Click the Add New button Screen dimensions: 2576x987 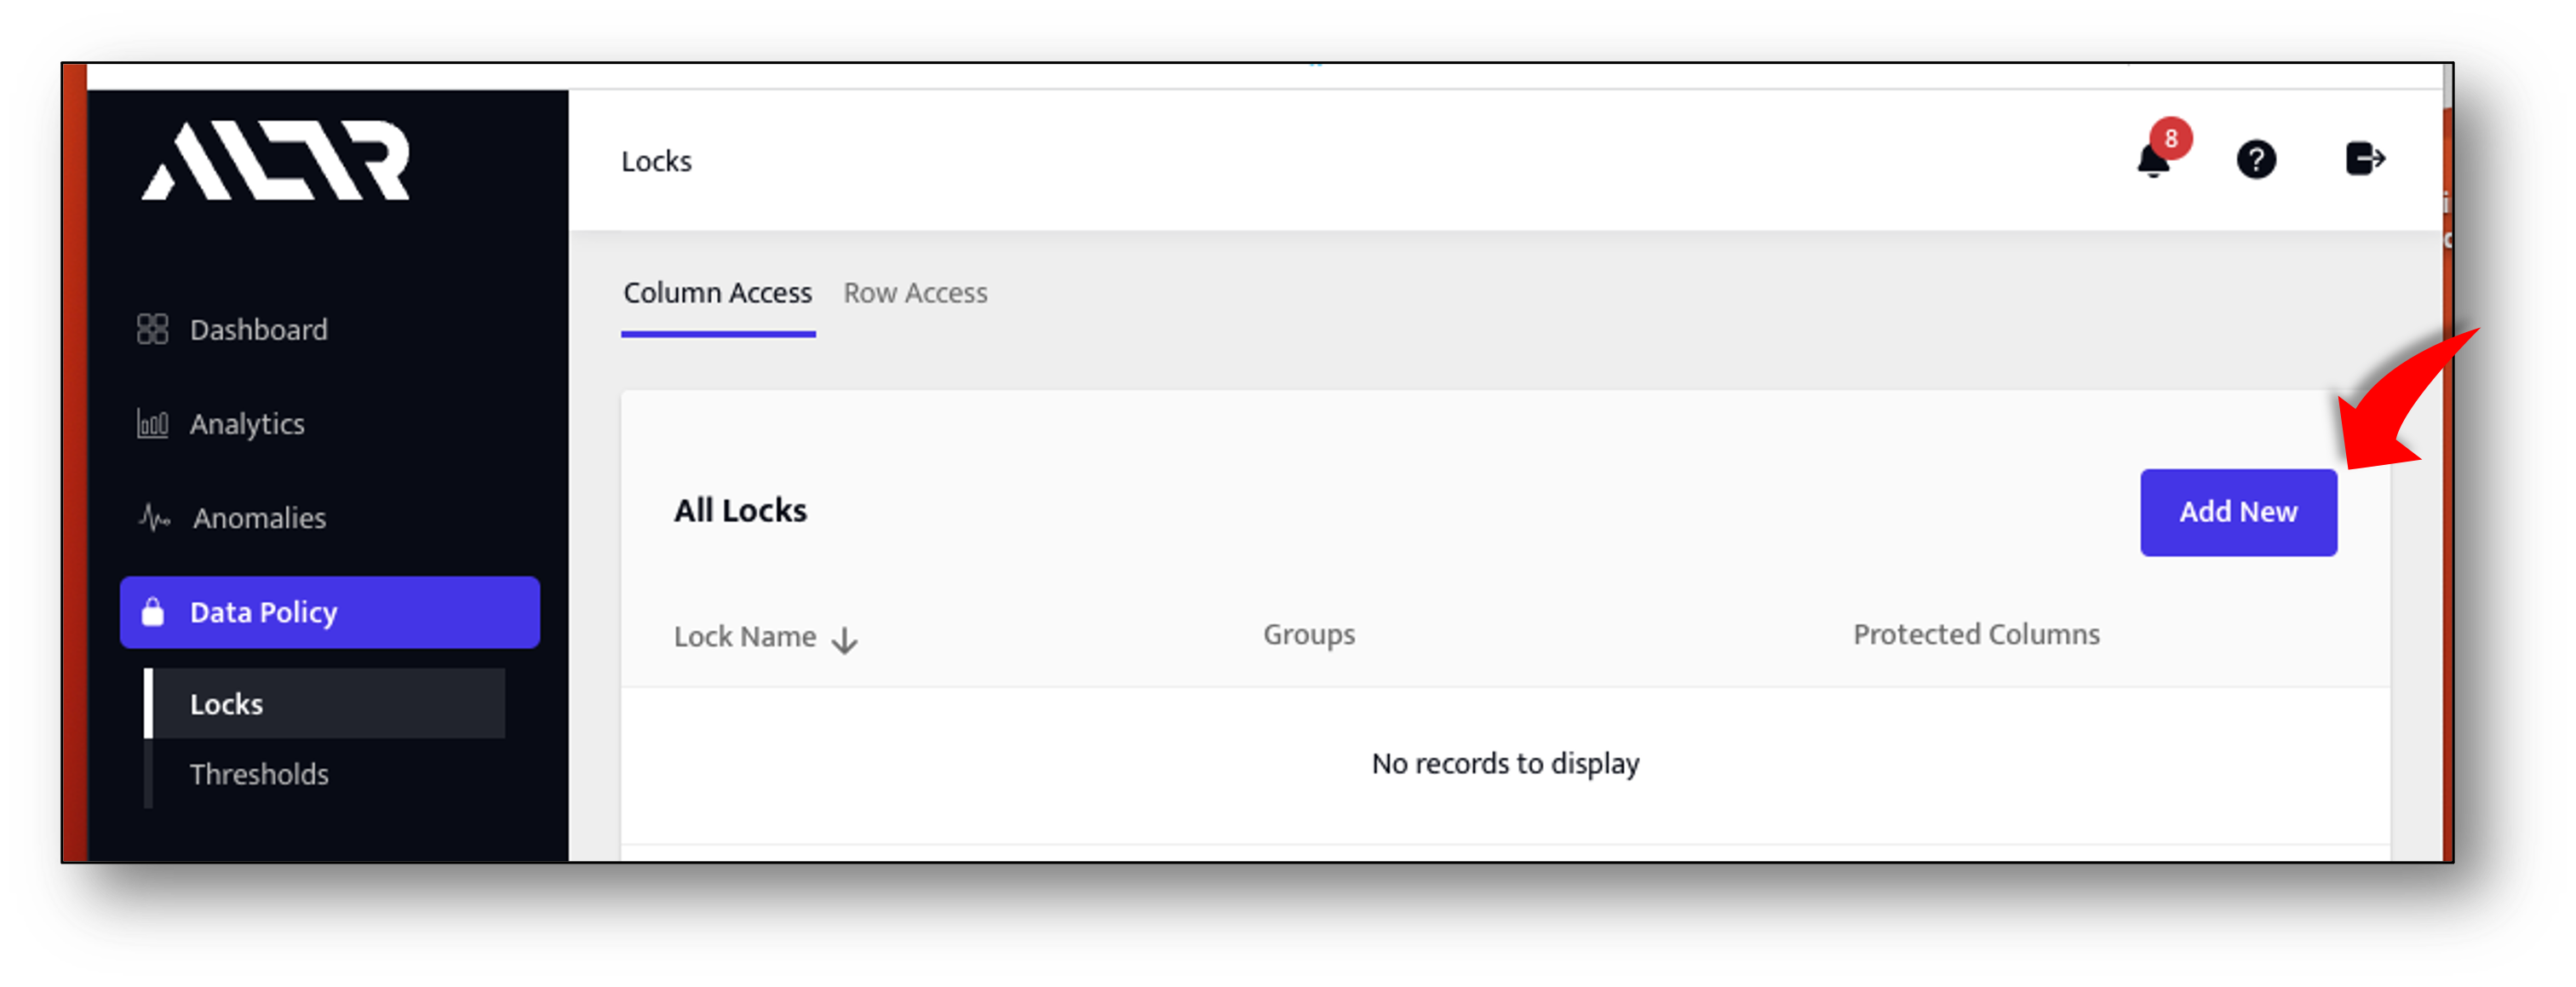click(x=2237, y=512)
